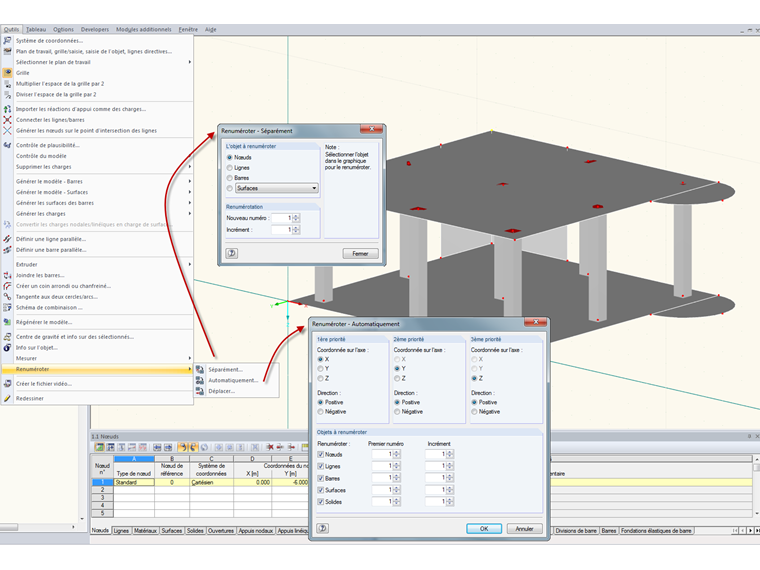The width and height of the screenshot is (760, 570).
Task: Open the Options menu
Action: pos(63,30)
